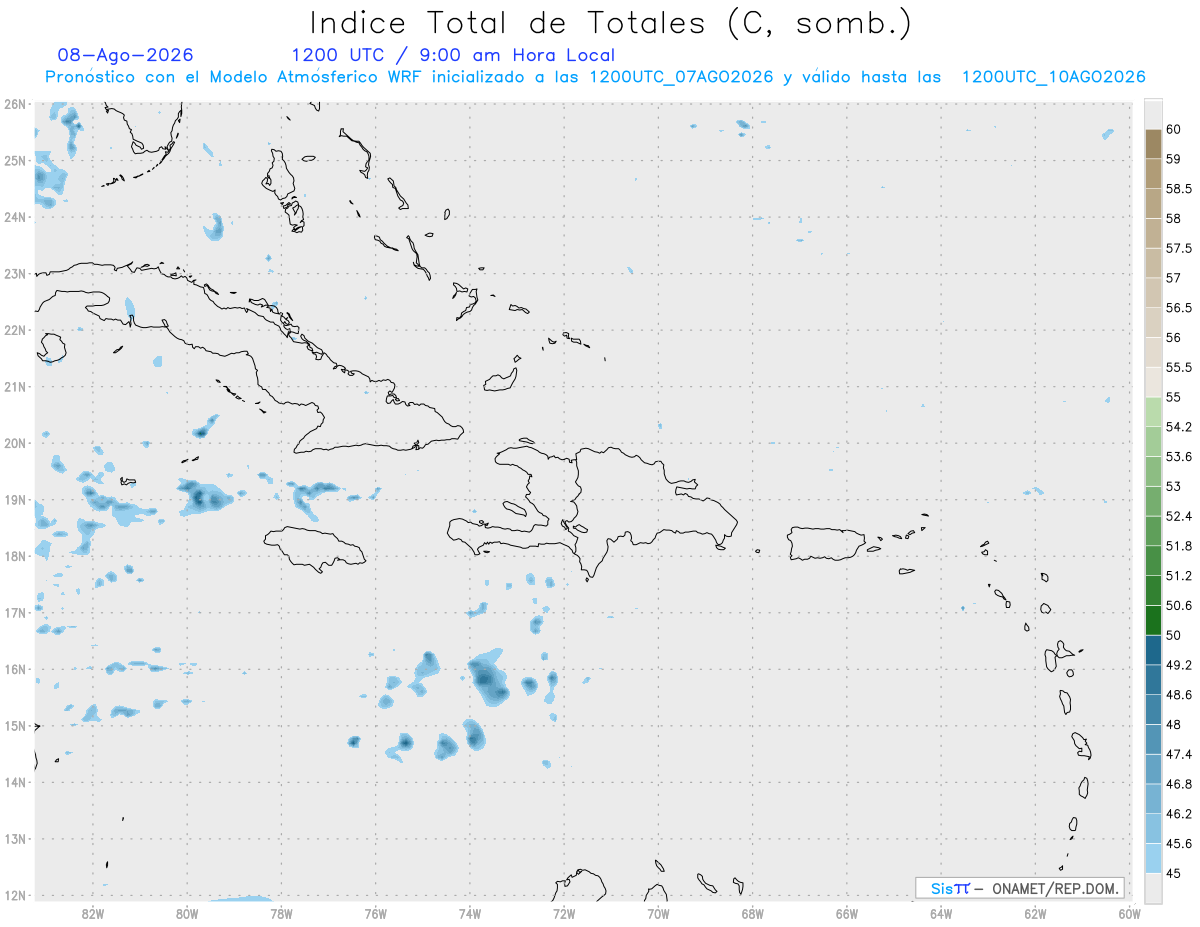Click the colorbar value '49.2'
This screenshot has width=1200, height=927.
[x=1179, y=665]
